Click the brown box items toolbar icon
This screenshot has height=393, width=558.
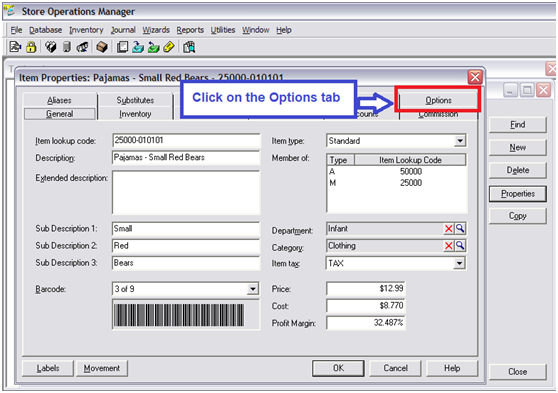point(102,47)
